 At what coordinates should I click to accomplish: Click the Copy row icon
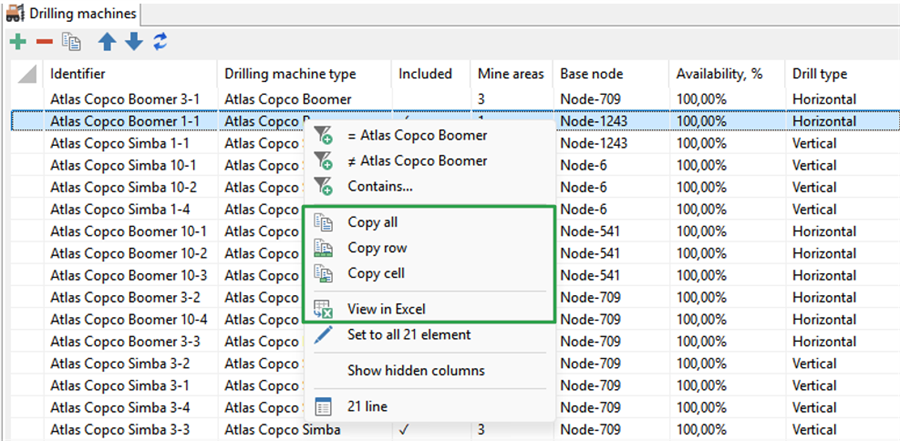323,247
